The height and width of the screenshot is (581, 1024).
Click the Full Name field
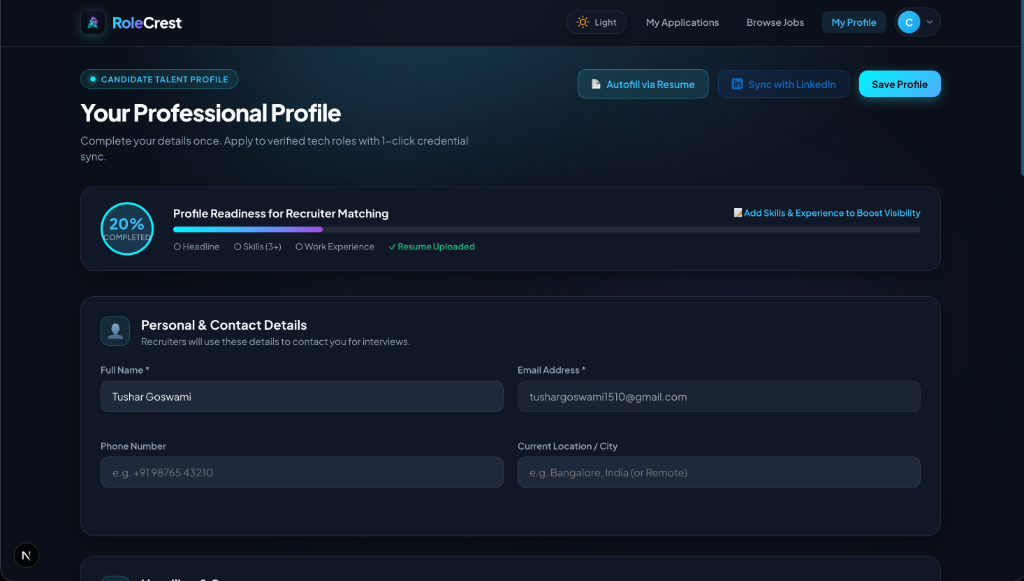point(302,396)
